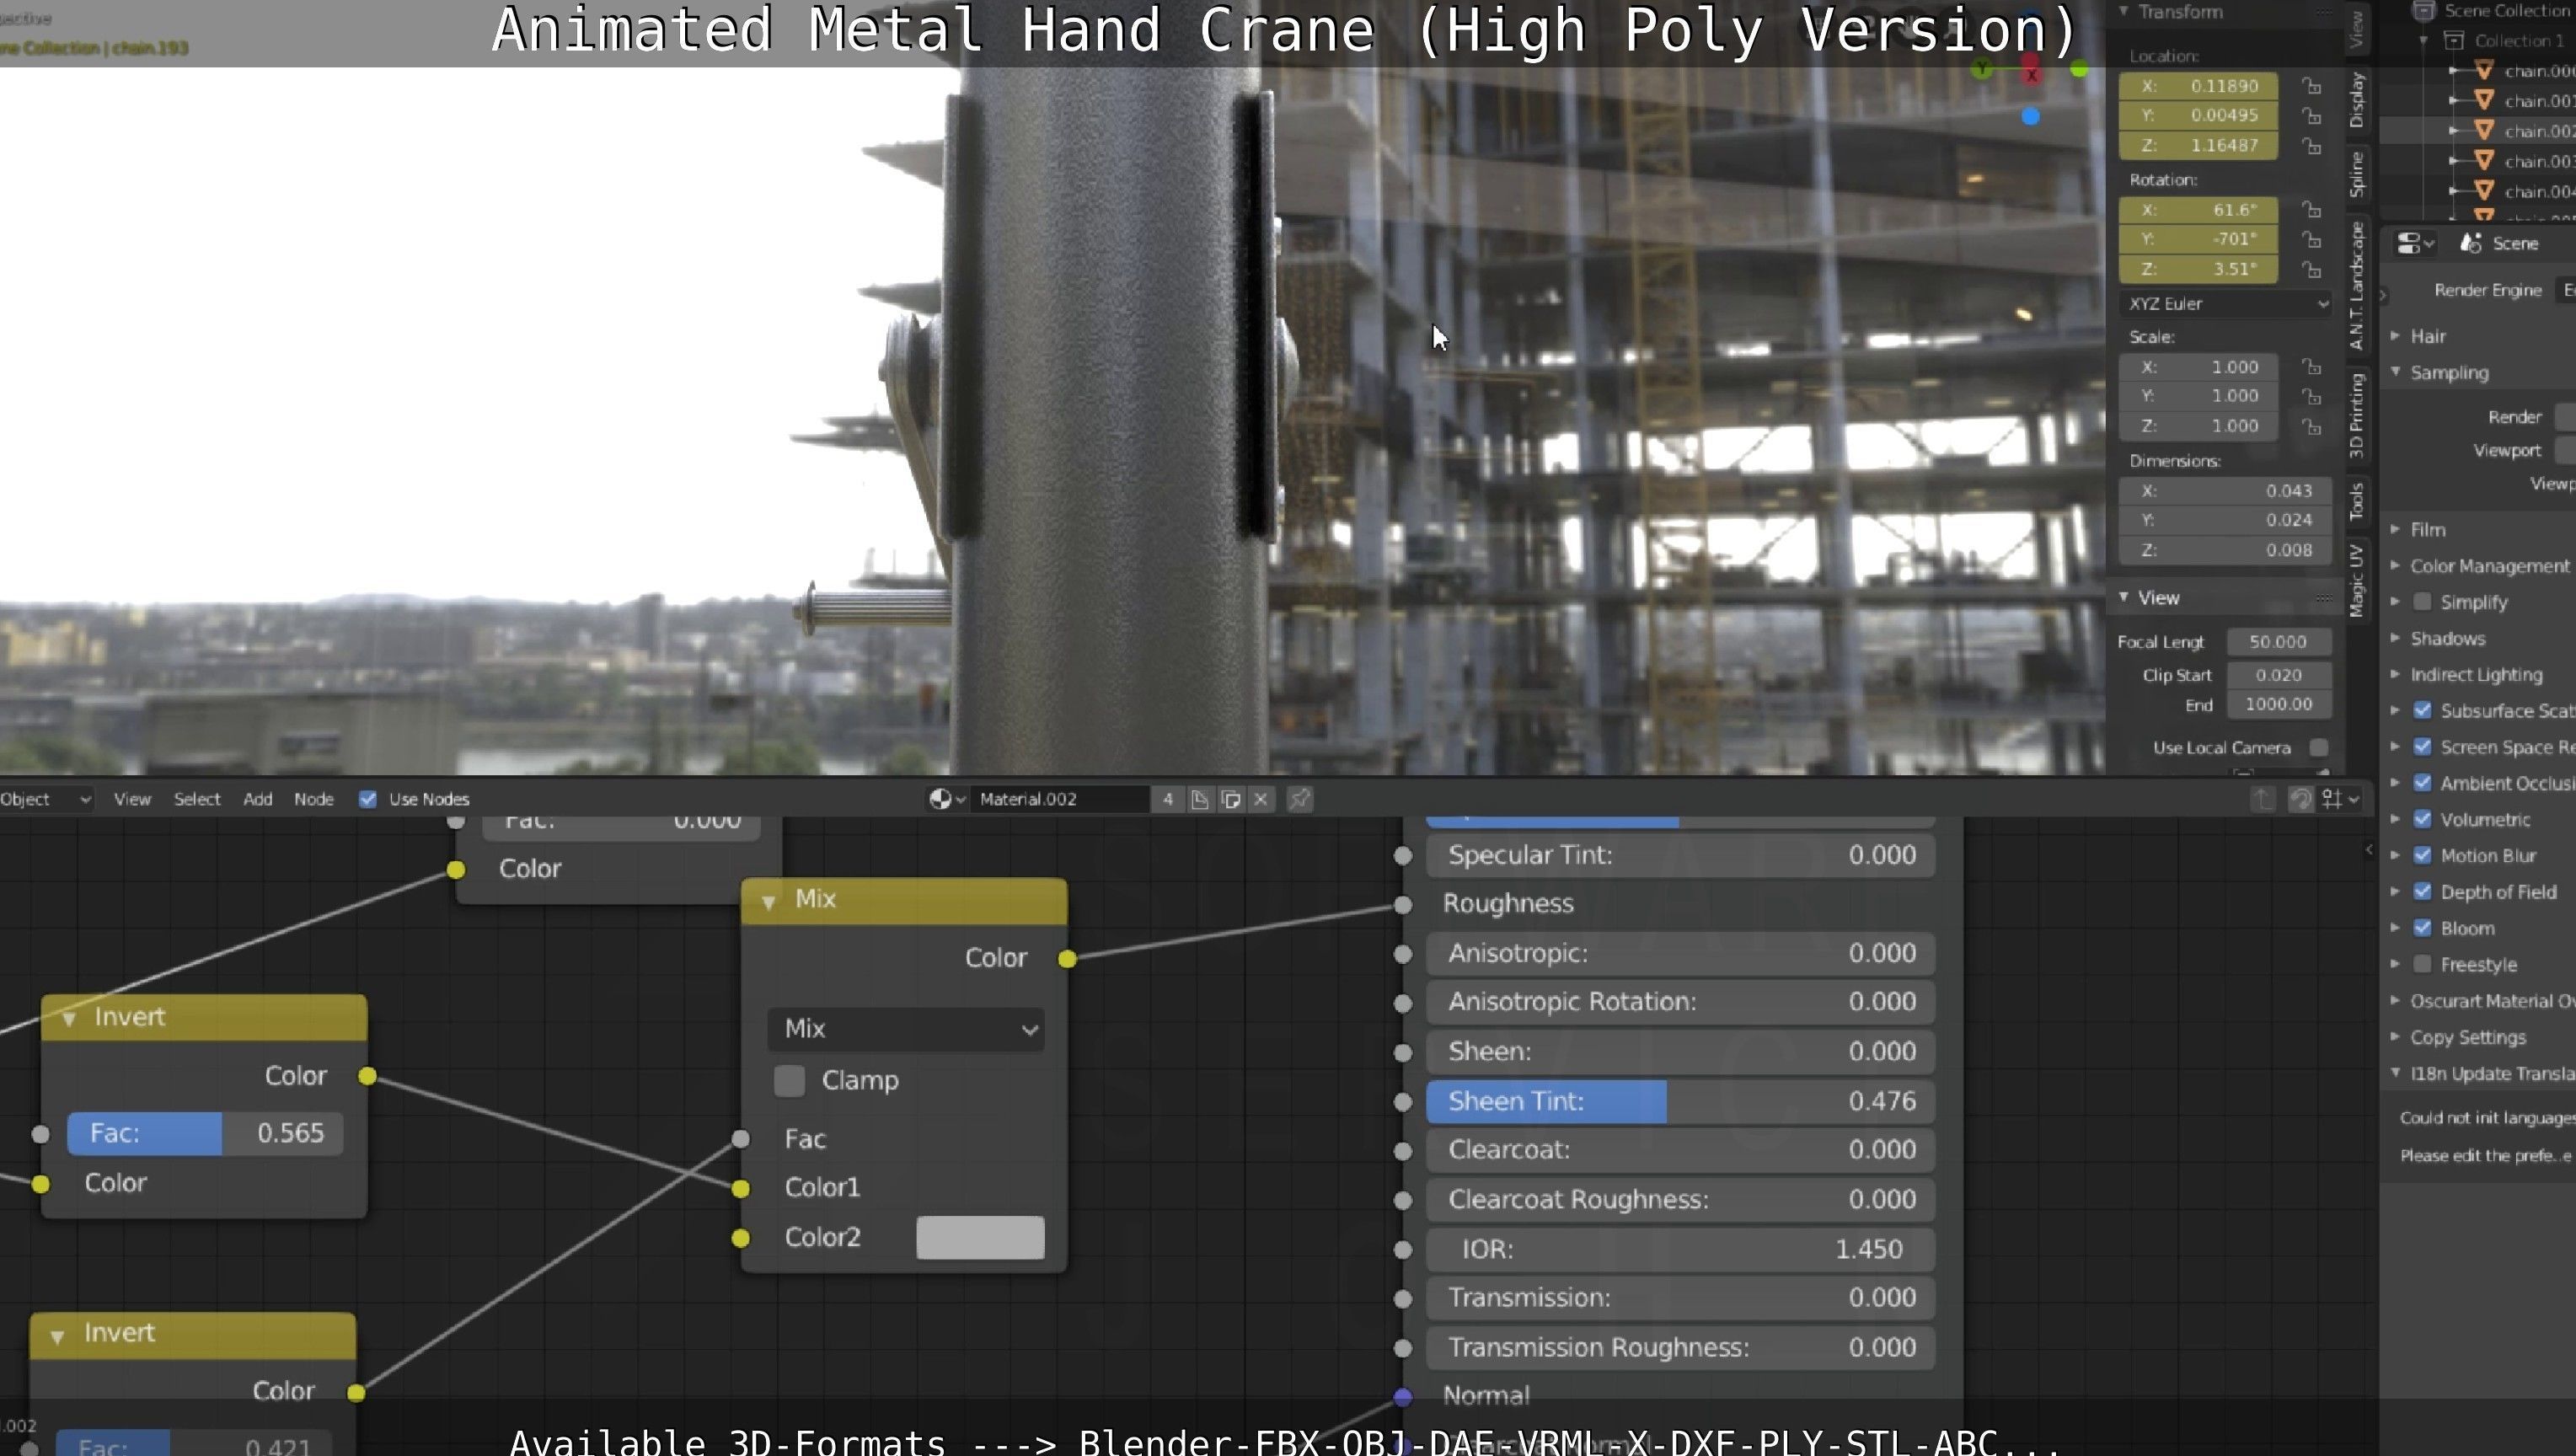2576x1456 pixels.
Task: Enable the Freestyle checkbox
Action: [2422, 964]
